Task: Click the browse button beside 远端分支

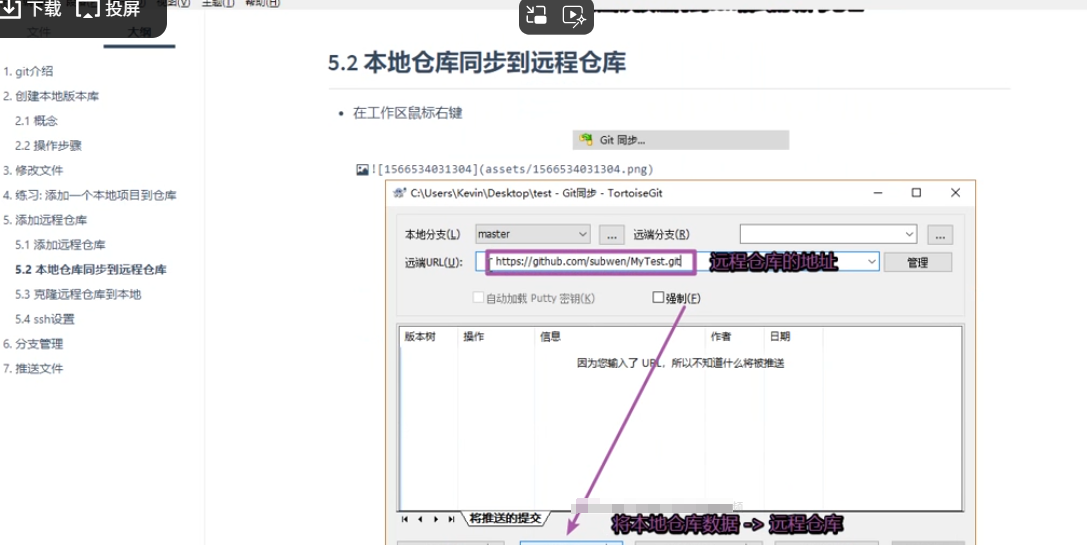Action: (940, 234)
